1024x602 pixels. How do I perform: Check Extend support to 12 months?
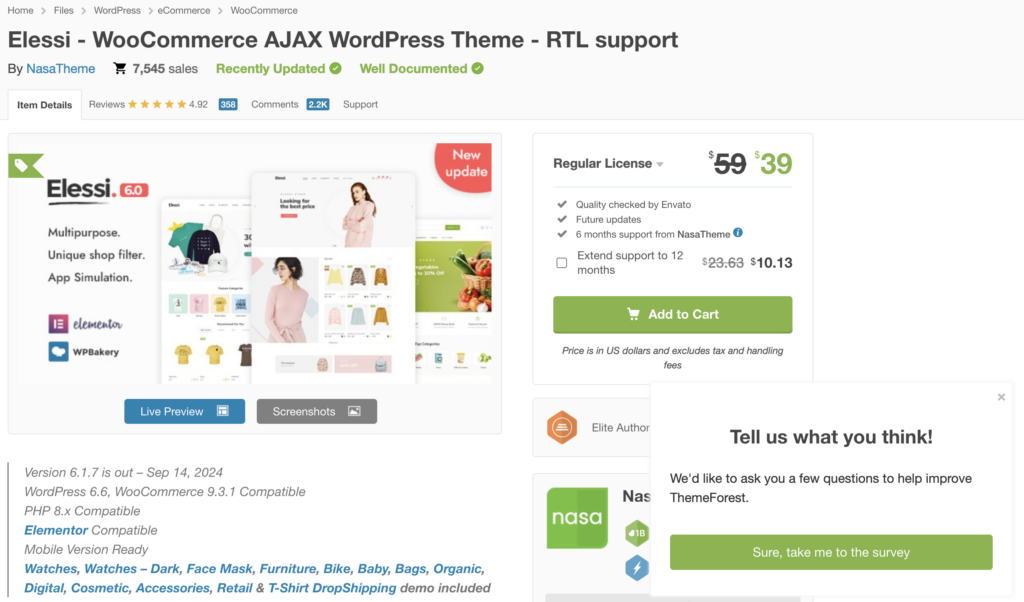(562, 262)
